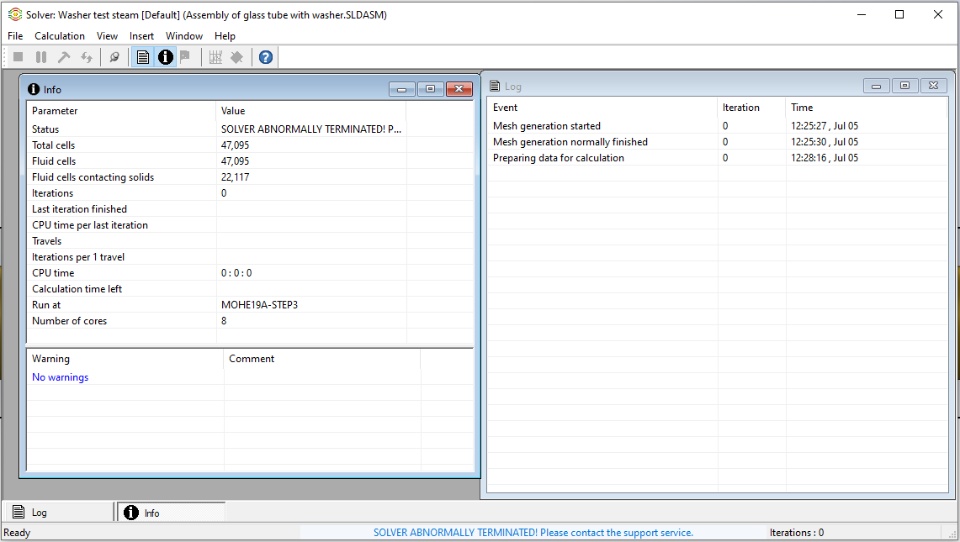Click the Iteration column header in Log
960x542 pixels.
[751, 108]
